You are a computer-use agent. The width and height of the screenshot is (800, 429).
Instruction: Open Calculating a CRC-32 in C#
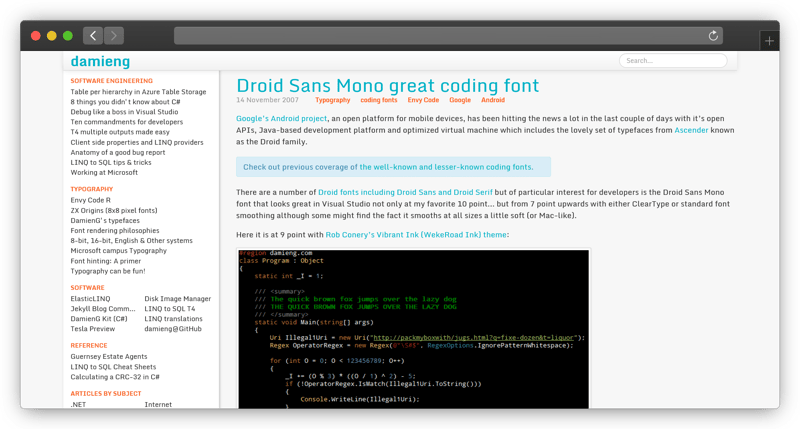tap(115, 377)
